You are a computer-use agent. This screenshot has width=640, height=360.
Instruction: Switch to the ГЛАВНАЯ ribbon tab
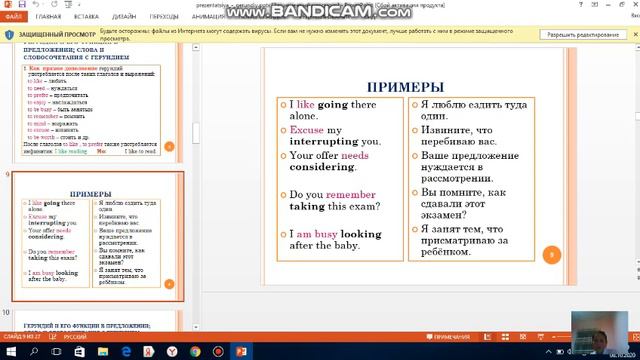pyautogui.click(x=48, y=17)
